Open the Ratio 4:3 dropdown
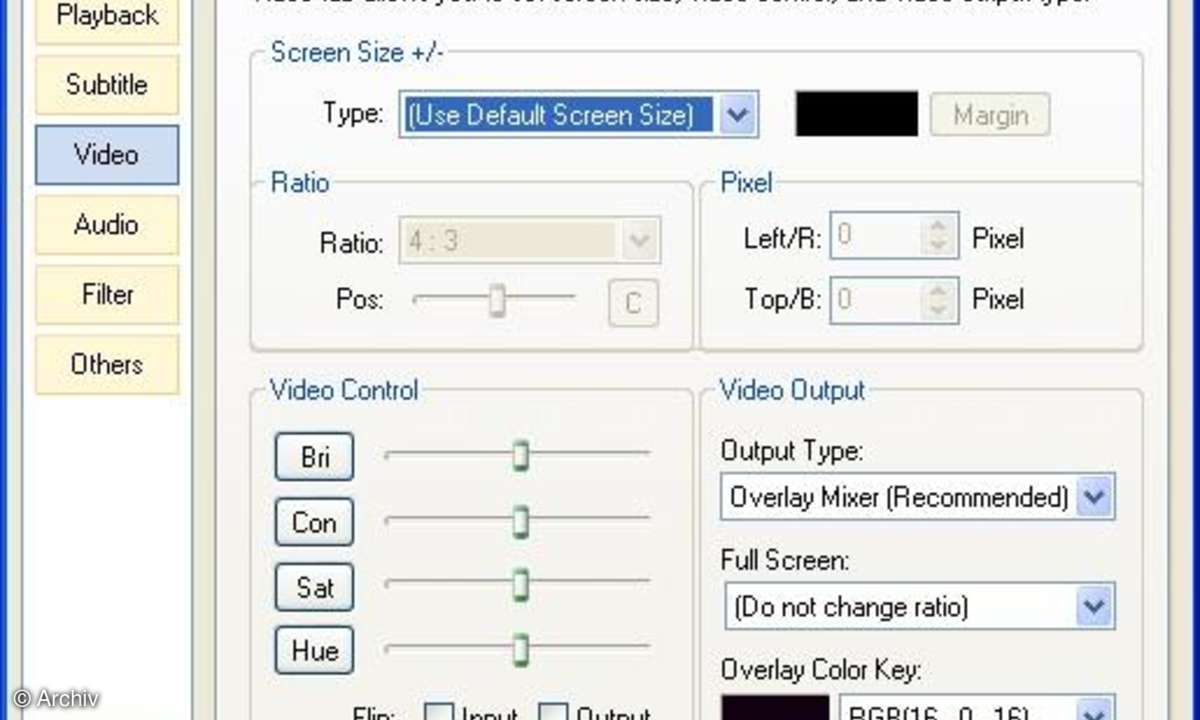The height and width of the screenshot is (720, 1200). point(530,242)
